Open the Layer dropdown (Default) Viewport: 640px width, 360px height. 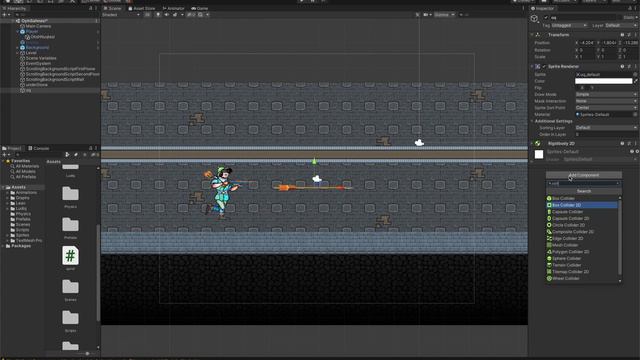click(x=620, y=25)
